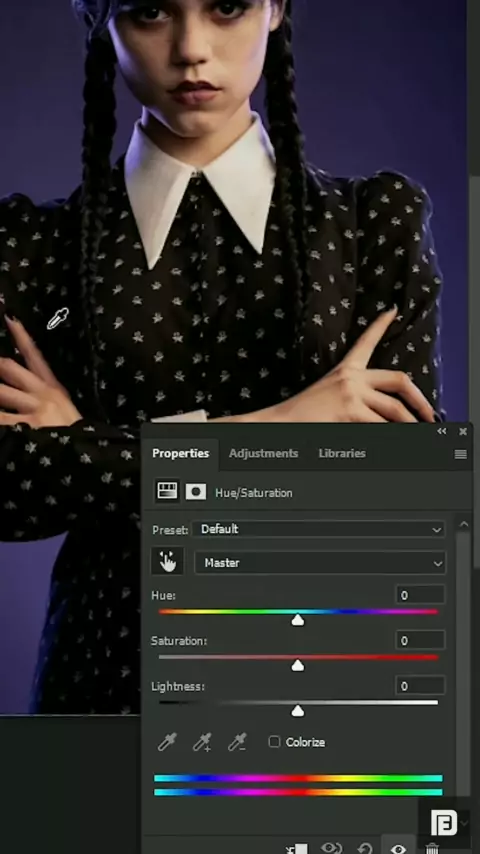Viewport: 480px width, 854px height.
Task: Focus the Hue value input field
Action: [420, 595]
